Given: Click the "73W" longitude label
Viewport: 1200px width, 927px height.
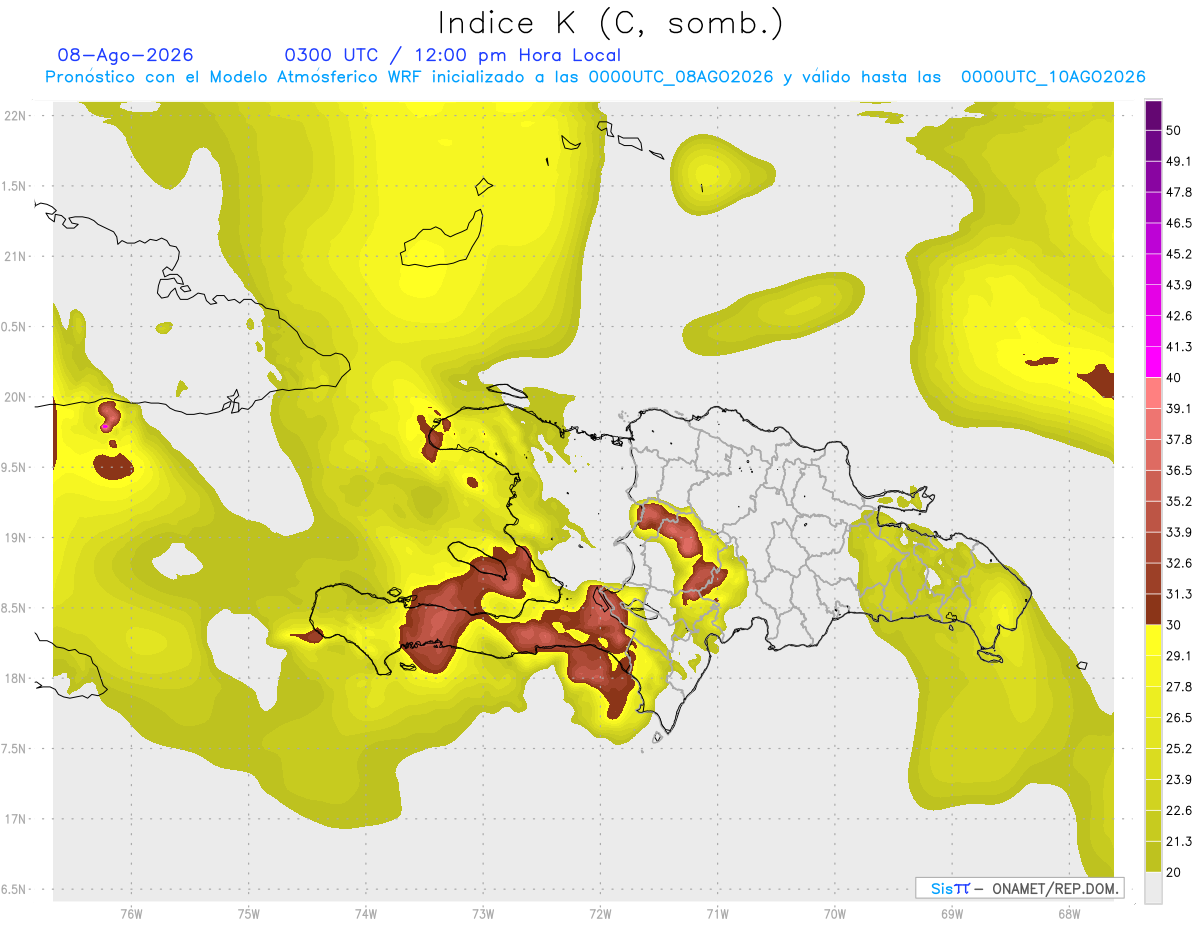Looking at the screenshot, I should (x=483, y=913).
